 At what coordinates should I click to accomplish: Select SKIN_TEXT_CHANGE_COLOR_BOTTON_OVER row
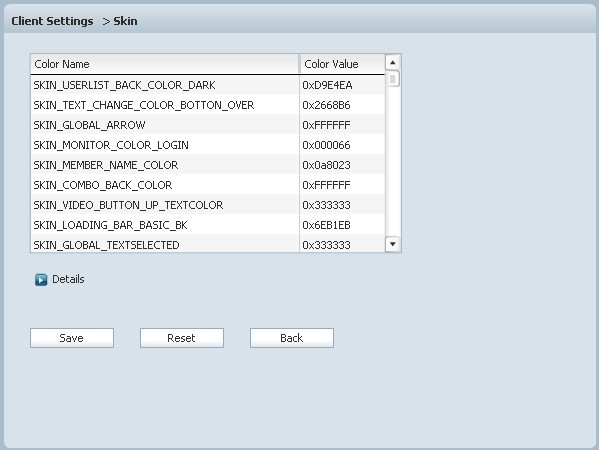point(208,105)
